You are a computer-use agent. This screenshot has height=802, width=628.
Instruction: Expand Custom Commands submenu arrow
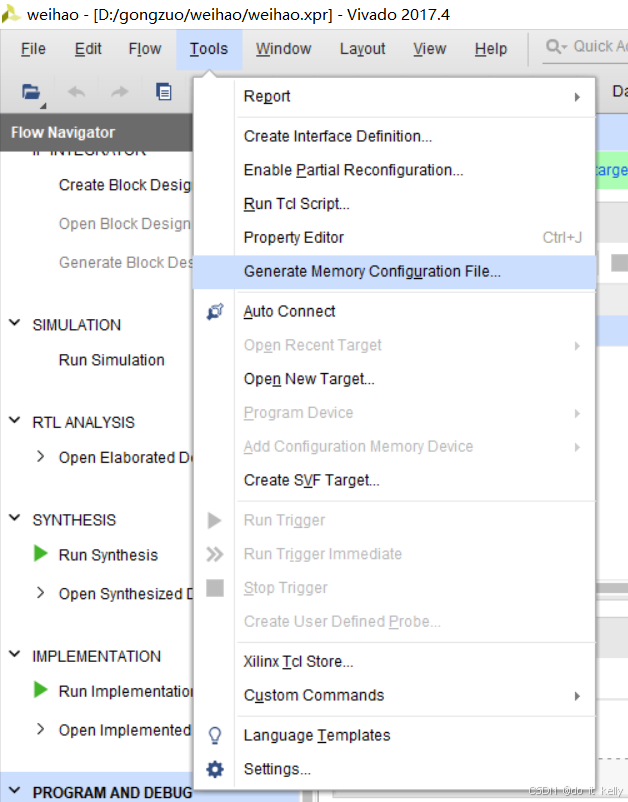(577, 696)
